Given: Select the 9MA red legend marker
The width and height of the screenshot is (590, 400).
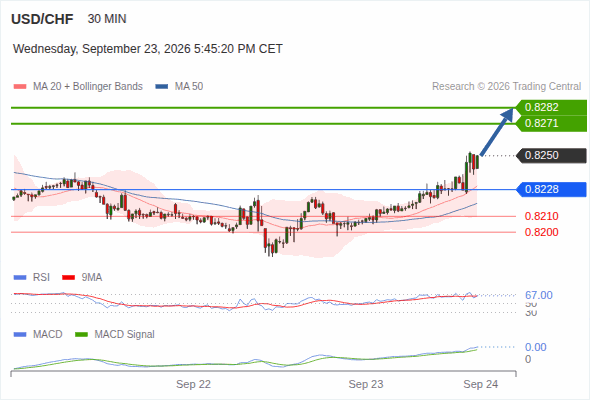Looking at the screenshot, I should click(x=68, y=278).
